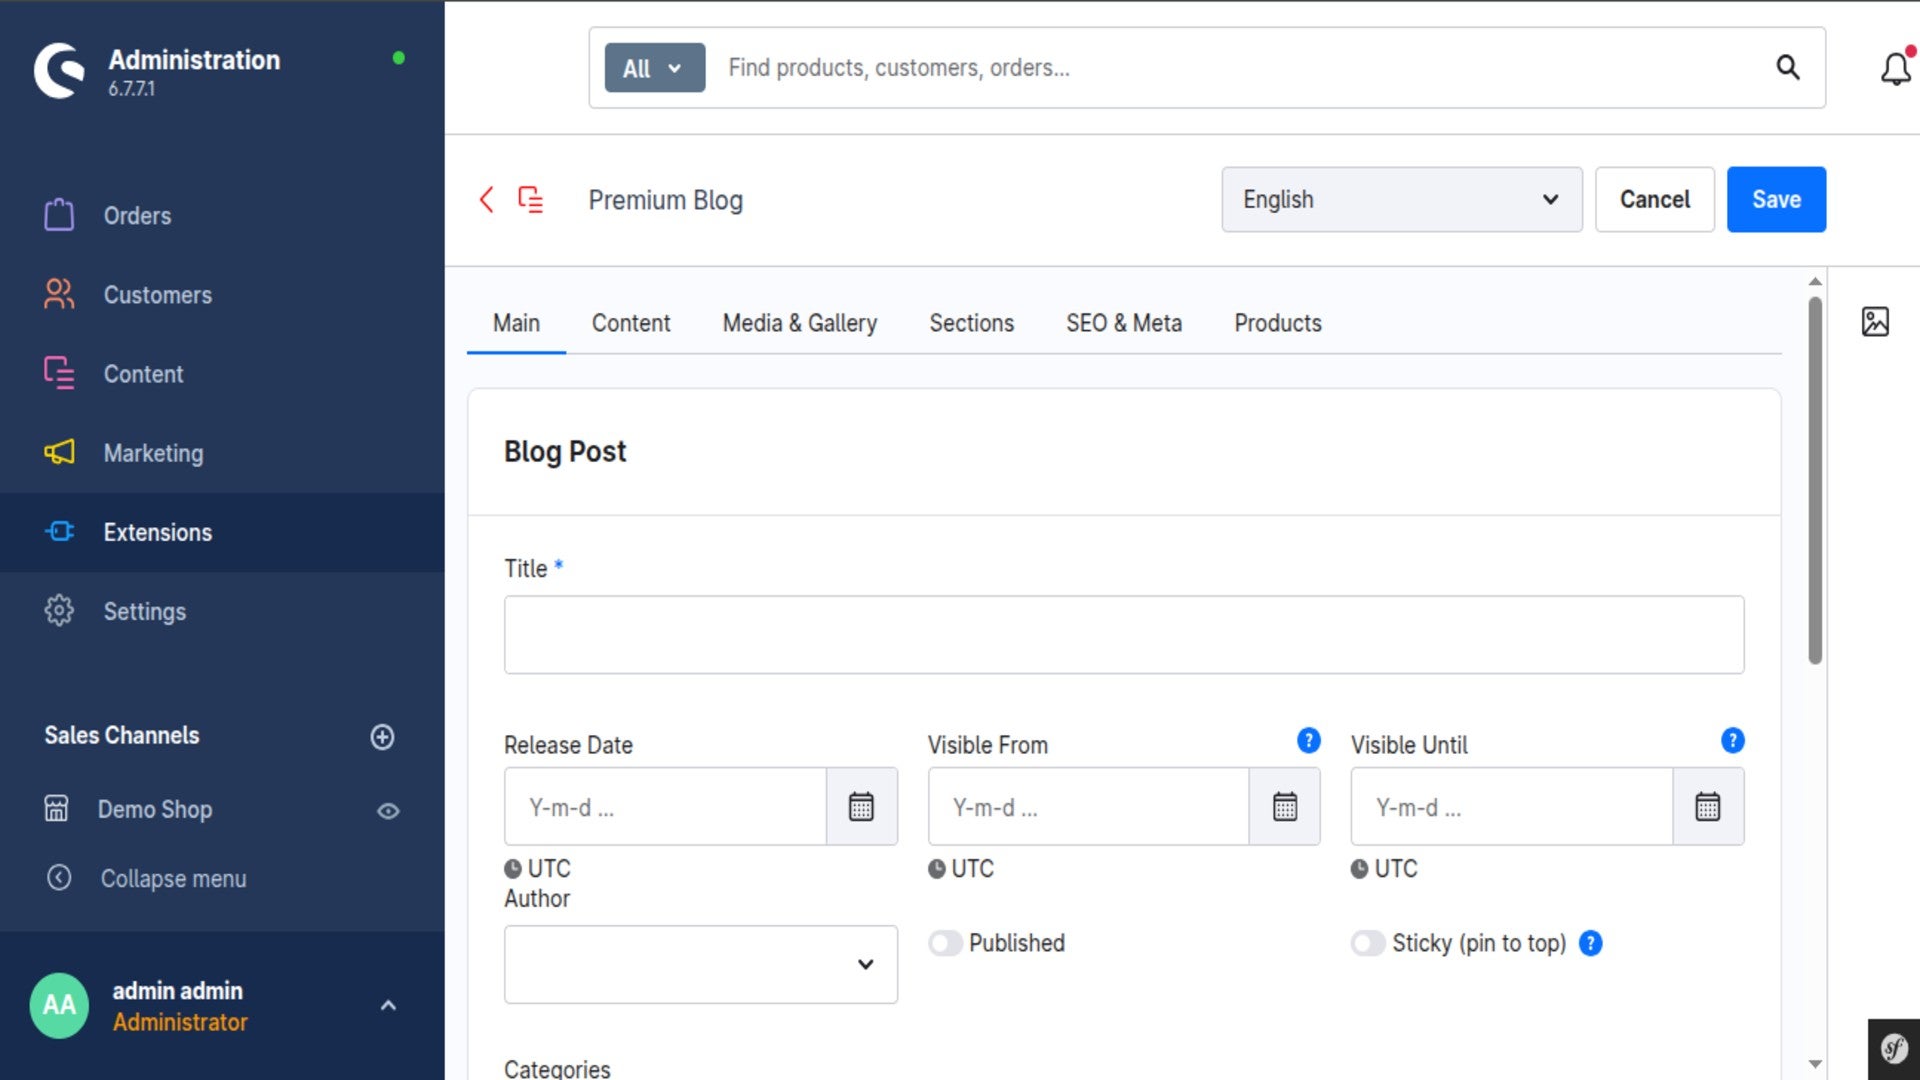Open the All search filter dropdown

click(x=654, y=68)
